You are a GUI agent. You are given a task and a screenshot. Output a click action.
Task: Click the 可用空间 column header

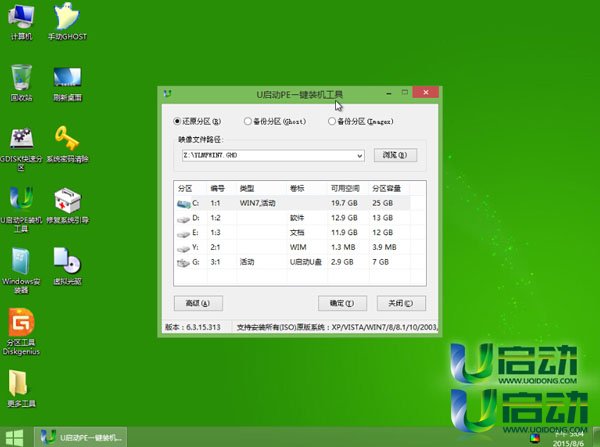pyautogui.click(x=345, y=188)
